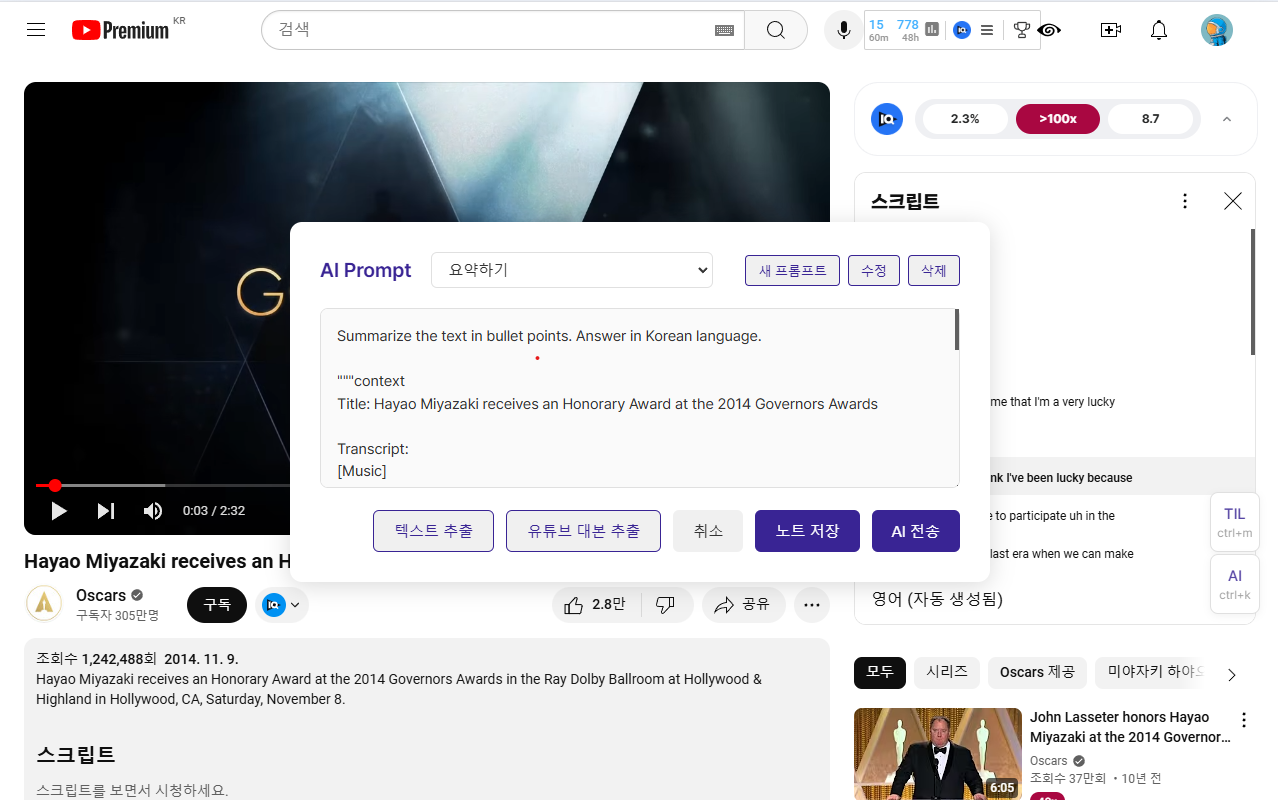This screenshot has width=1280, height=800.
Task: Open the three-line list icon in extension toolbar
Action: click(987, 30)
